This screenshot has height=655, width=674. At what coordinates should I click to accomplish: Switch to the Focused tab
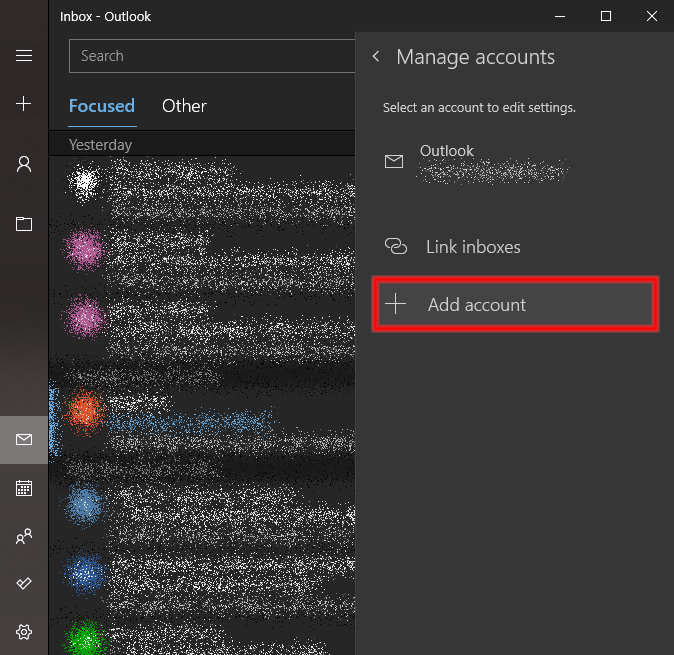(102, 106)
